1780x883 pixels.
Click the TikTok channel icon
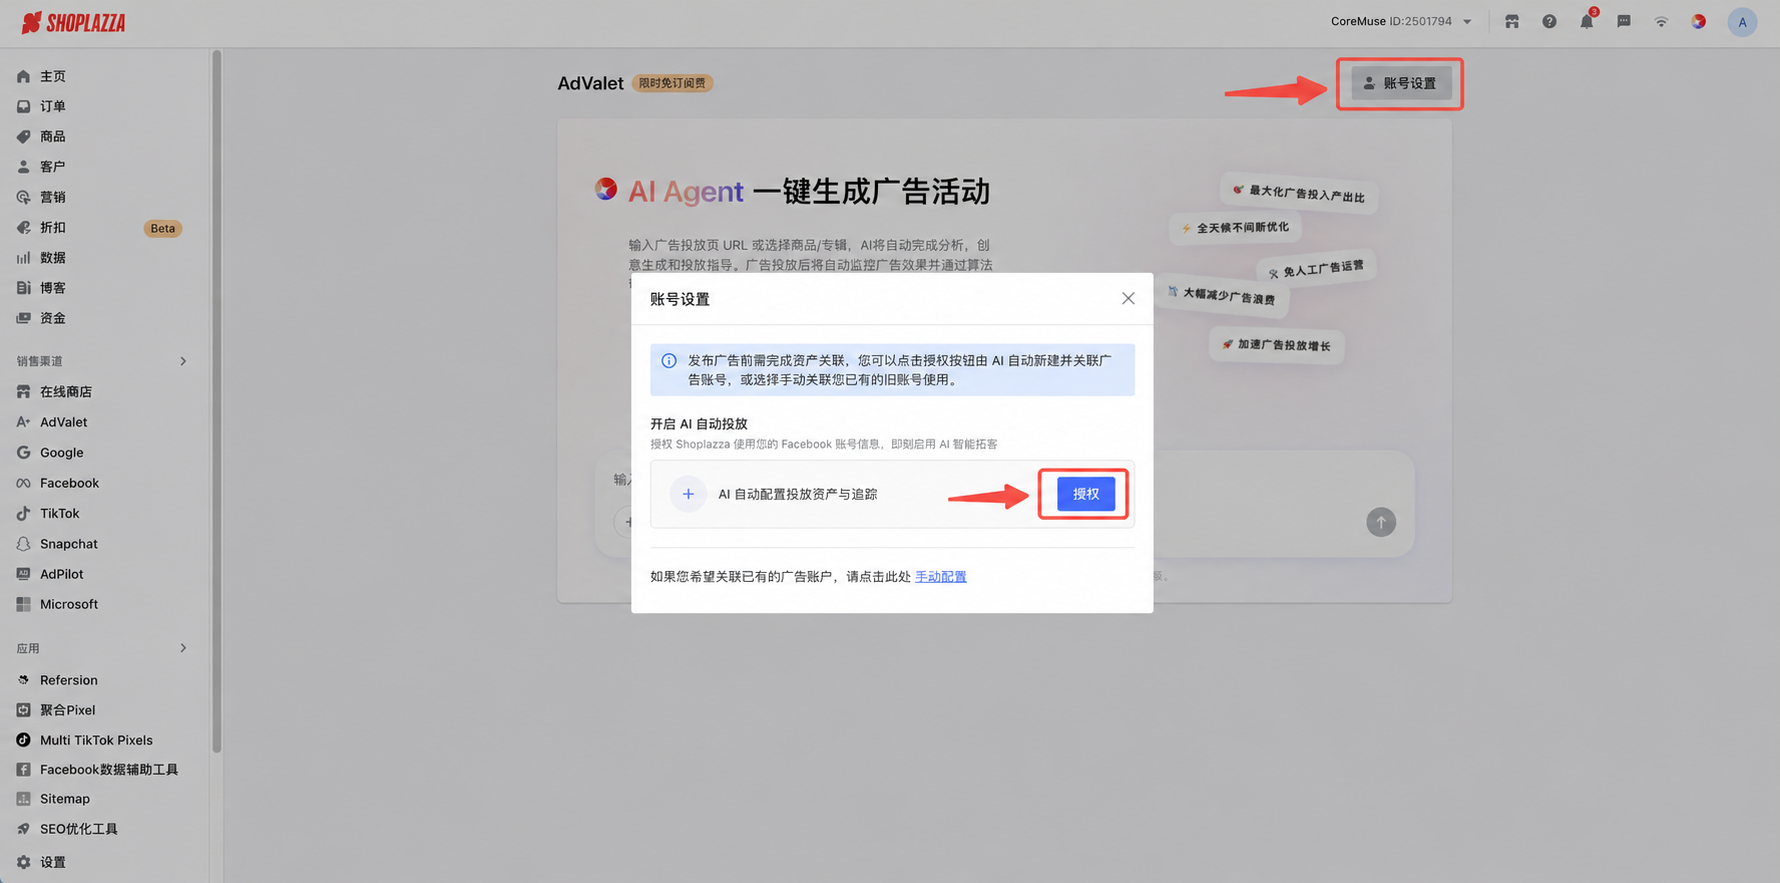pos(23,513)
